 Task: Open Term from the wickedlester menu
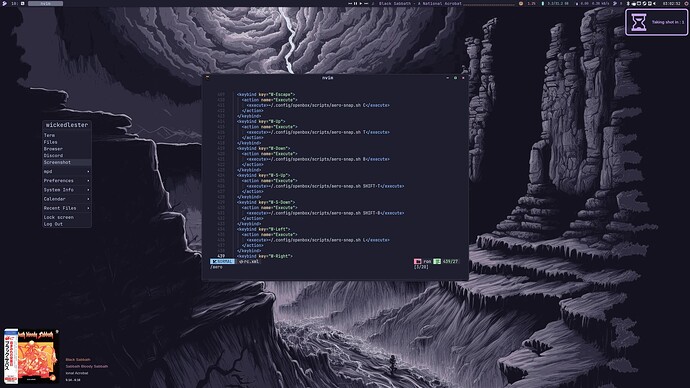point(67,135)
